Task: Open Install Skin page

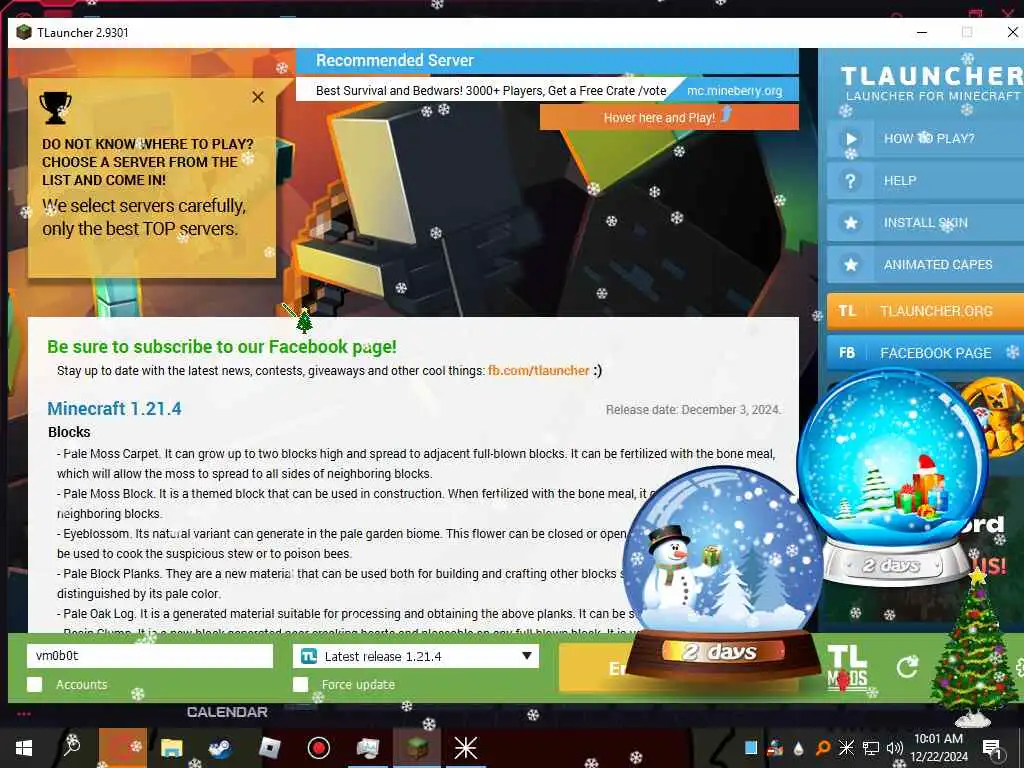Action: coord(925,223)
